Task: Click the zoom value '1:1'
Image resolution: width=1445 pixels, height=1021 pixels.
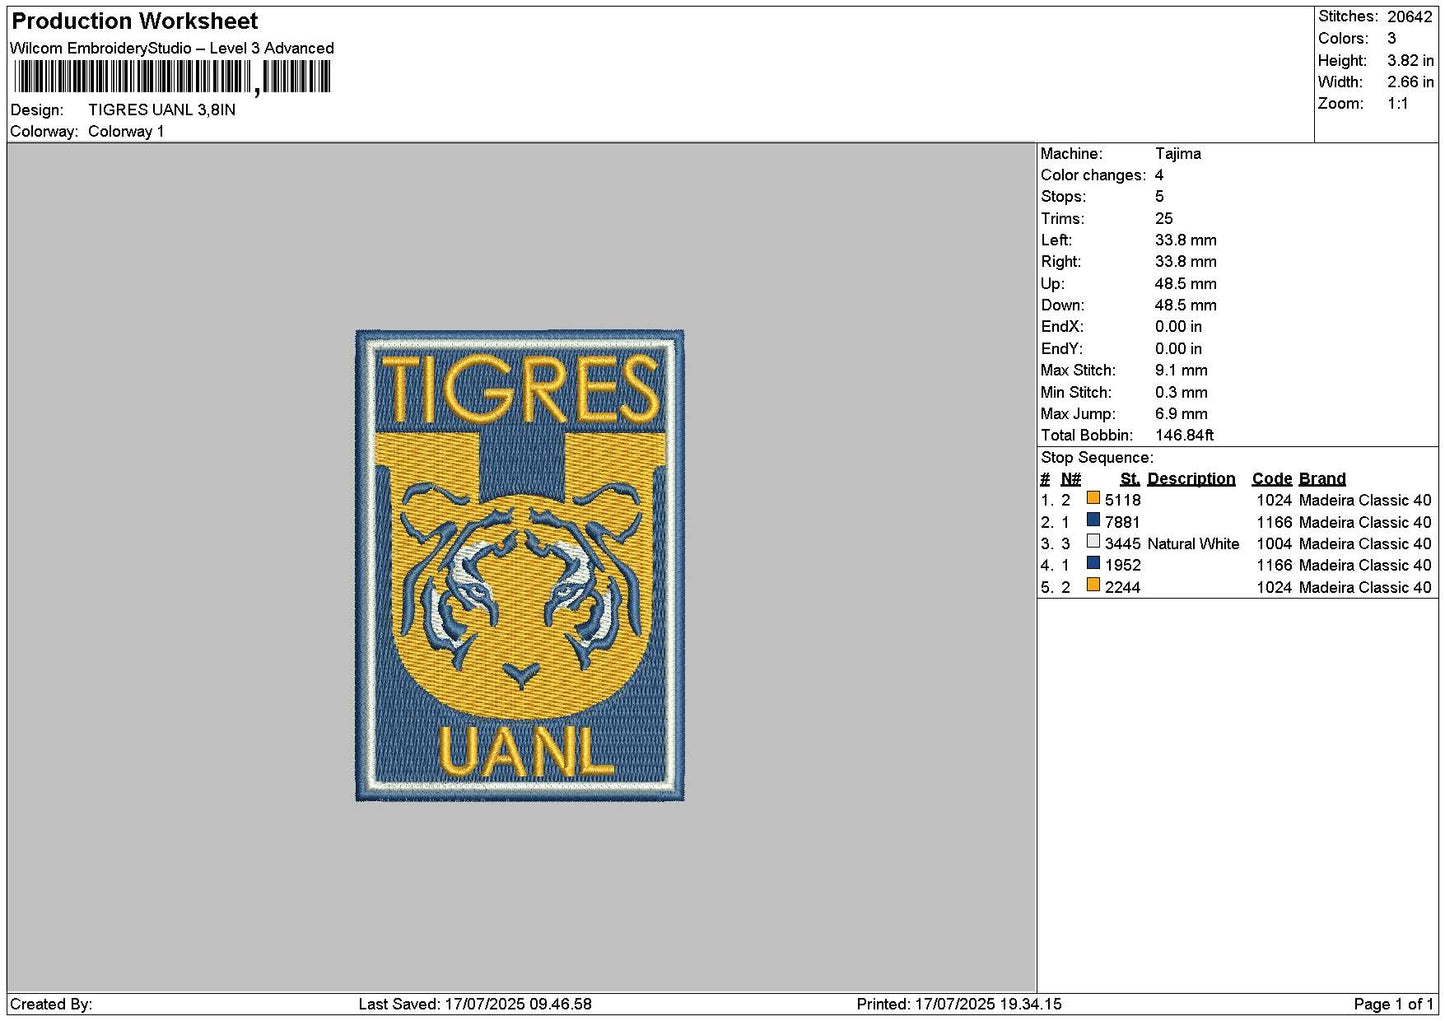Action: coord(1398,104)
